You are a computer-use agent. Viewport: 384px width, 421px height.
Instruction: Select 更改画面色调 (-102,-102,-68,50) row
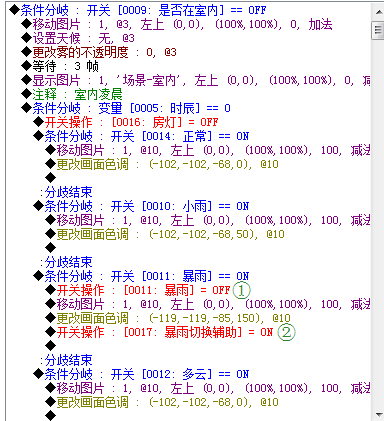[165, 234]
